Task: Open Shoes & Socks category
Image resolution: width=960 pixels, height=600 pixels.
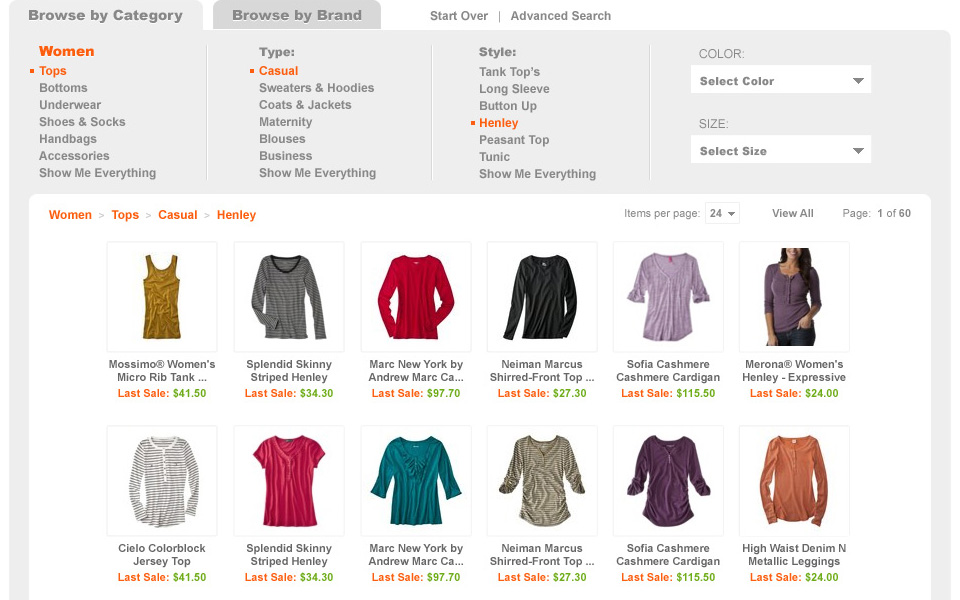Action: point(82,122)
